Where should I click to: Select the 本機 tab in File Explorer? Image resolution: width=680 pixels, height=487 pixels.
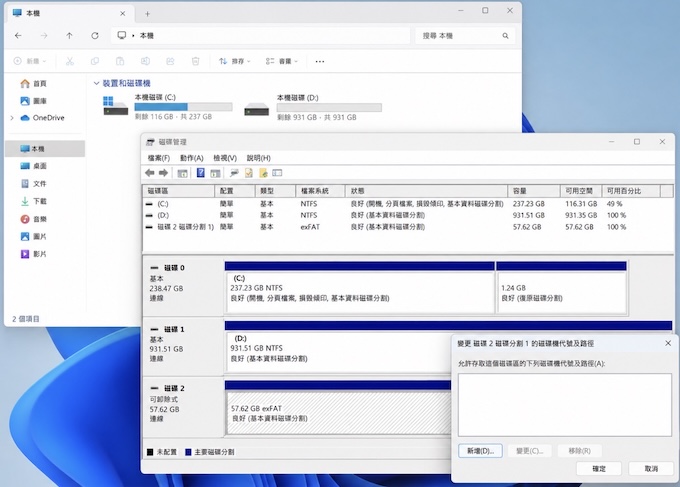point(69,14)
